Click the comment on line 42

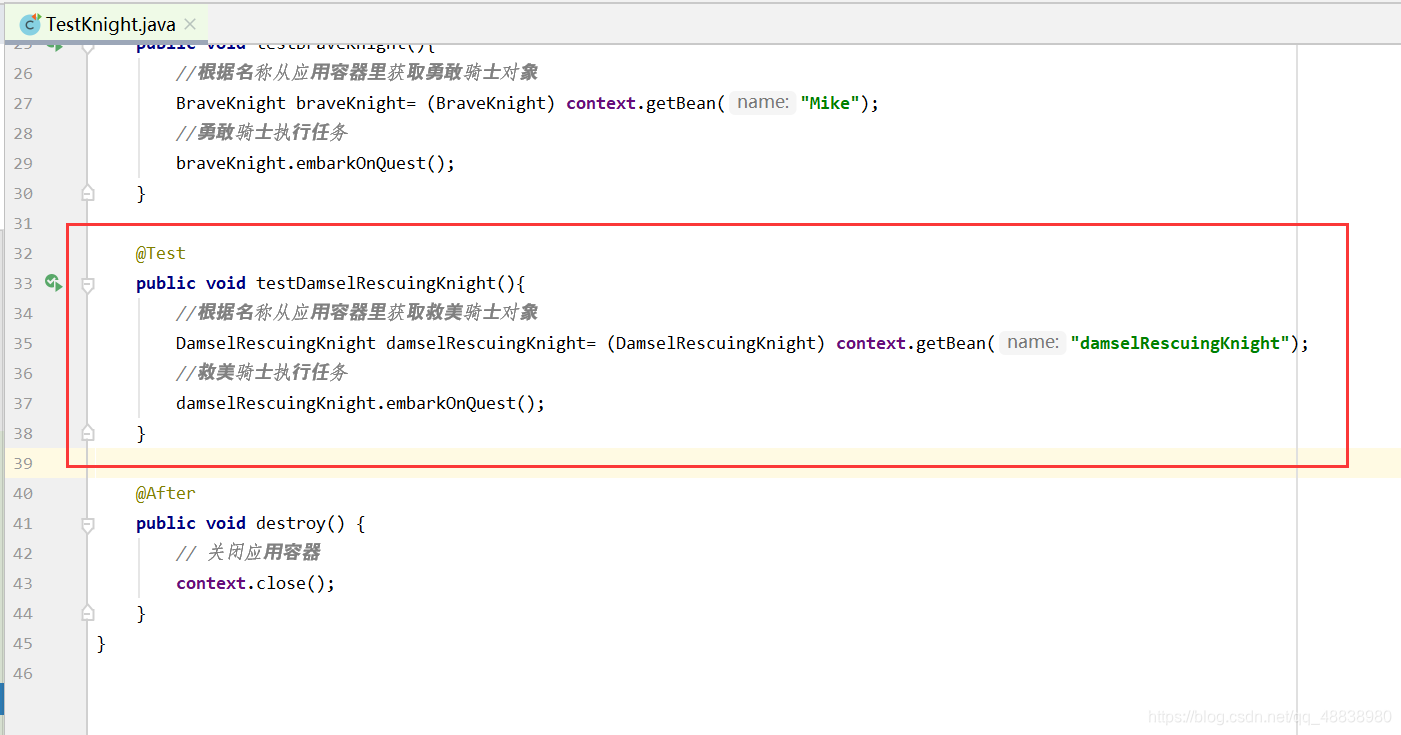click(x=248, y=553)
